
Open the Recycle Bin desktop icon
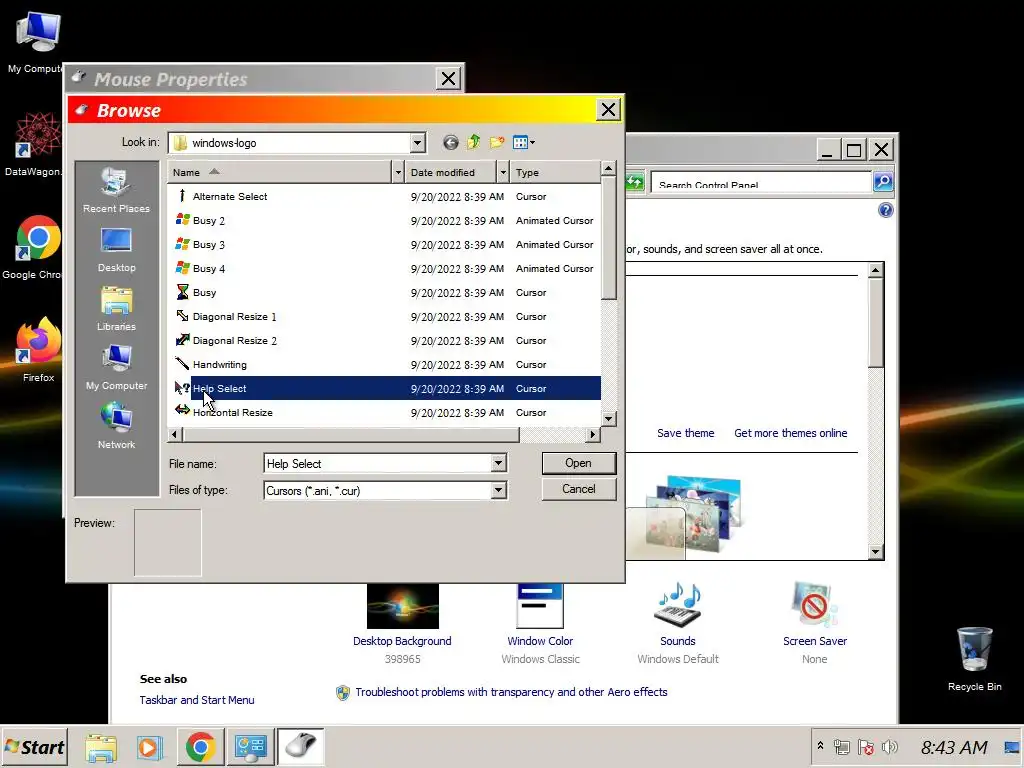(x=974, y=658)
